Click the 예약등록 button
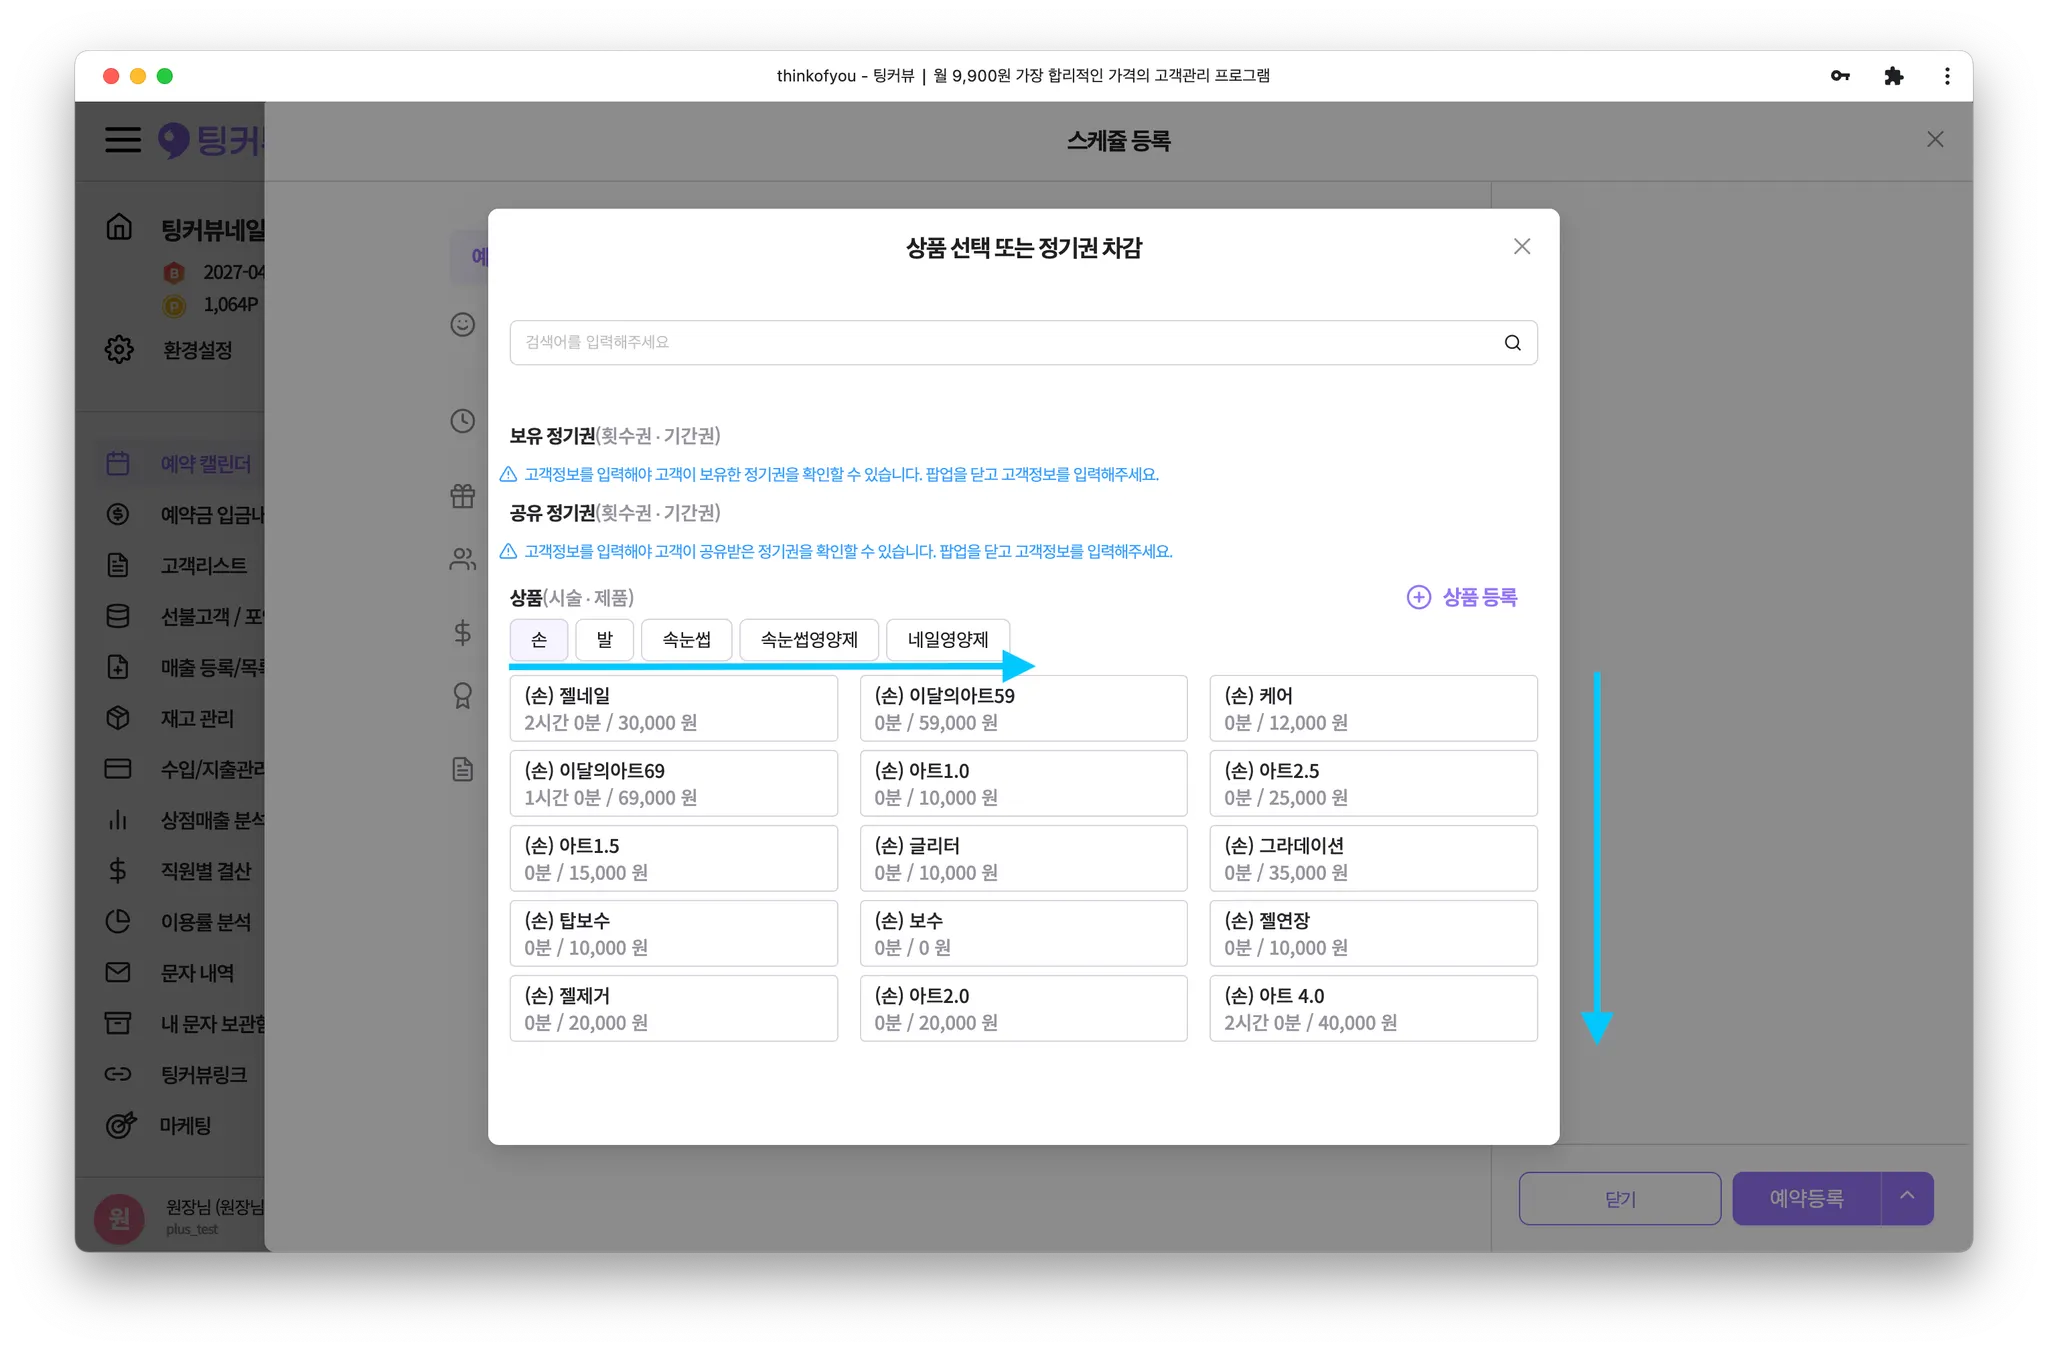Image resolution: width=2048 pixels, height=1351 pixels. tap(1806, 1198)
